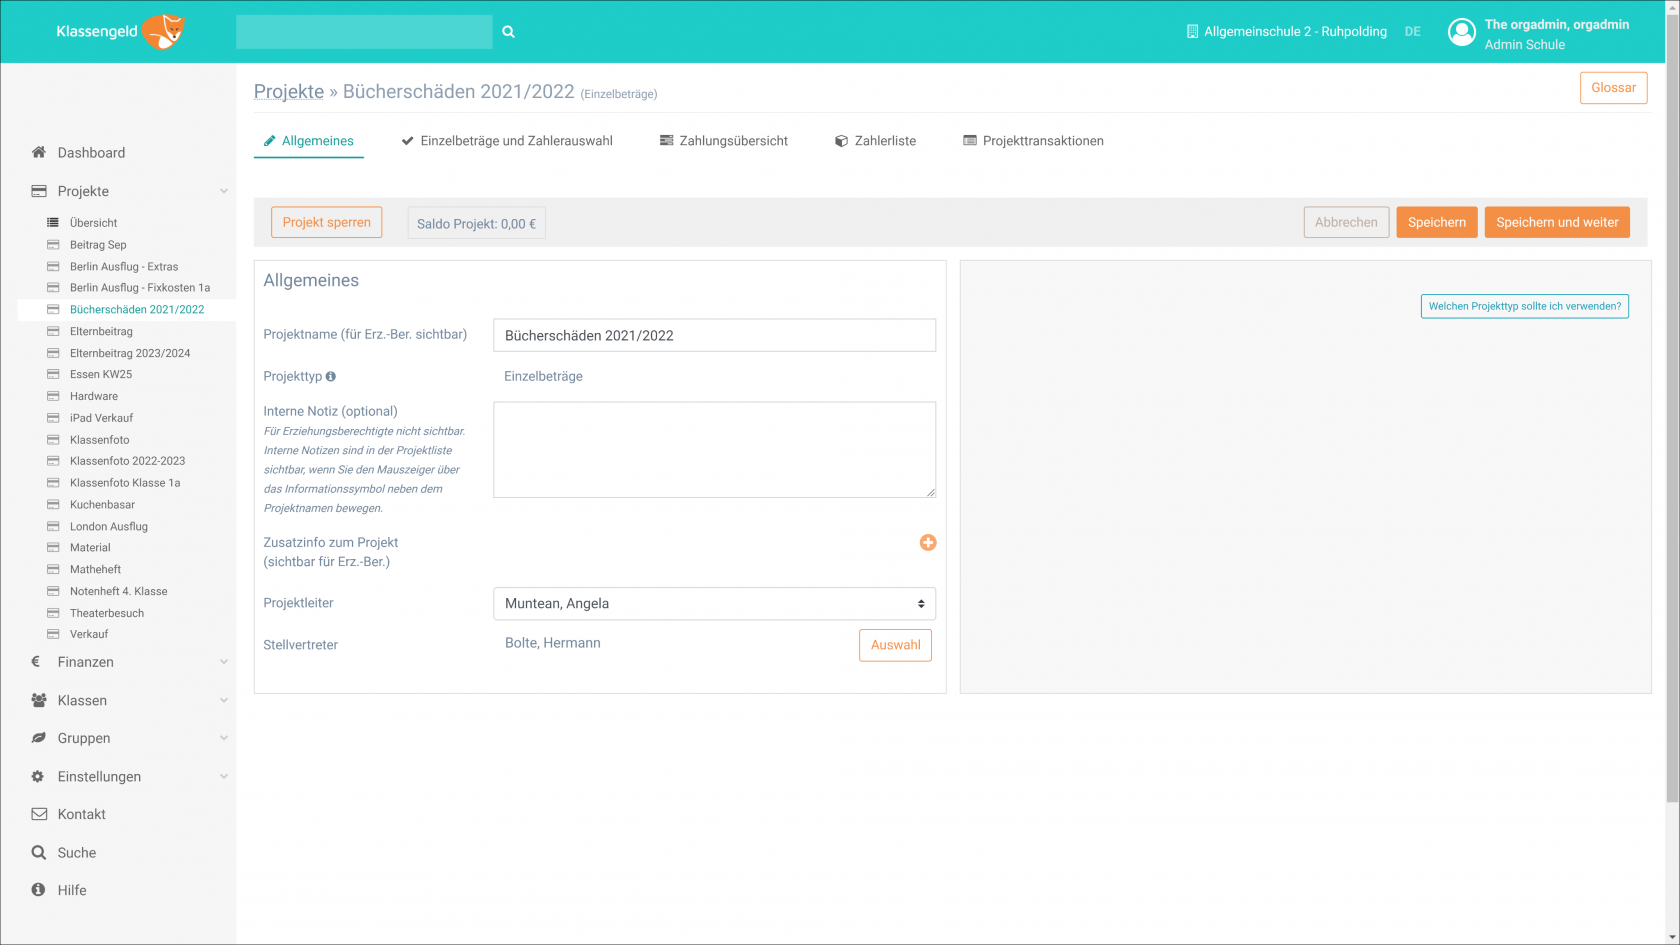Open Elternbeitrag 2023/2024 project
Viewport: 1680px width, 945px height.
pyautogui.click(x=130, y=353)
